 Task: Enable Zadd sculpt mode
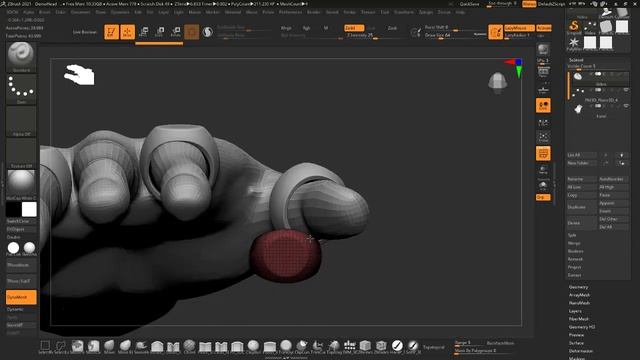(x=354, y=28)
